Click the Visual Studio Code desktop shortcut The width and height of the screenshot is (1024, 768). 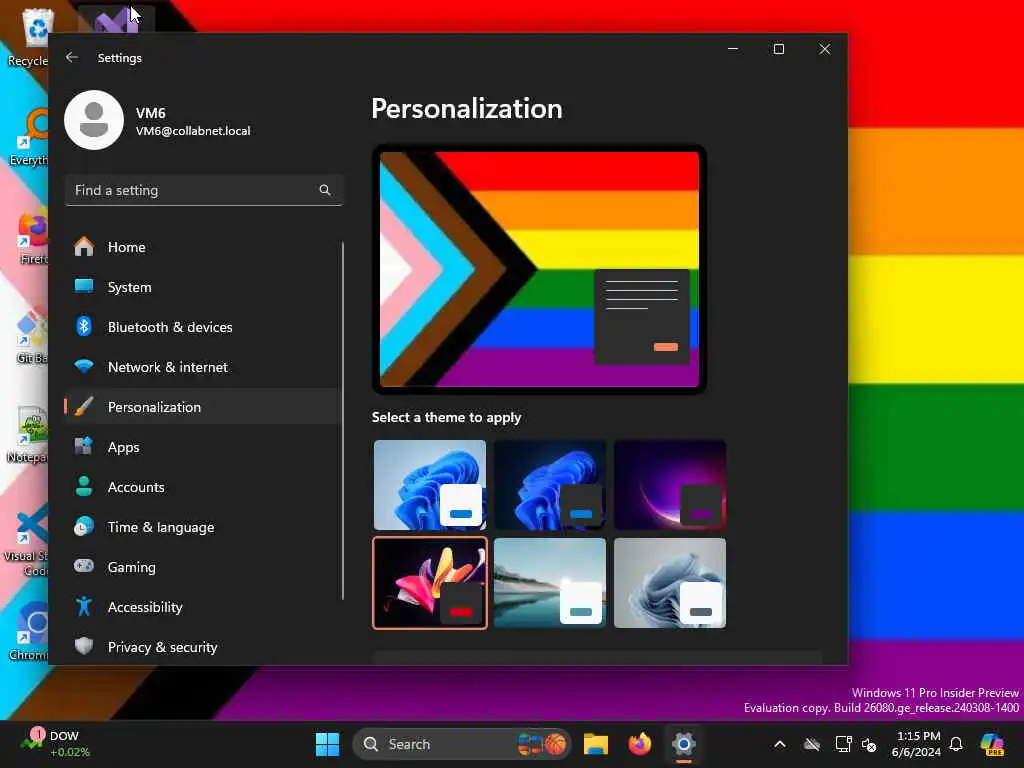tap(26, 541)
